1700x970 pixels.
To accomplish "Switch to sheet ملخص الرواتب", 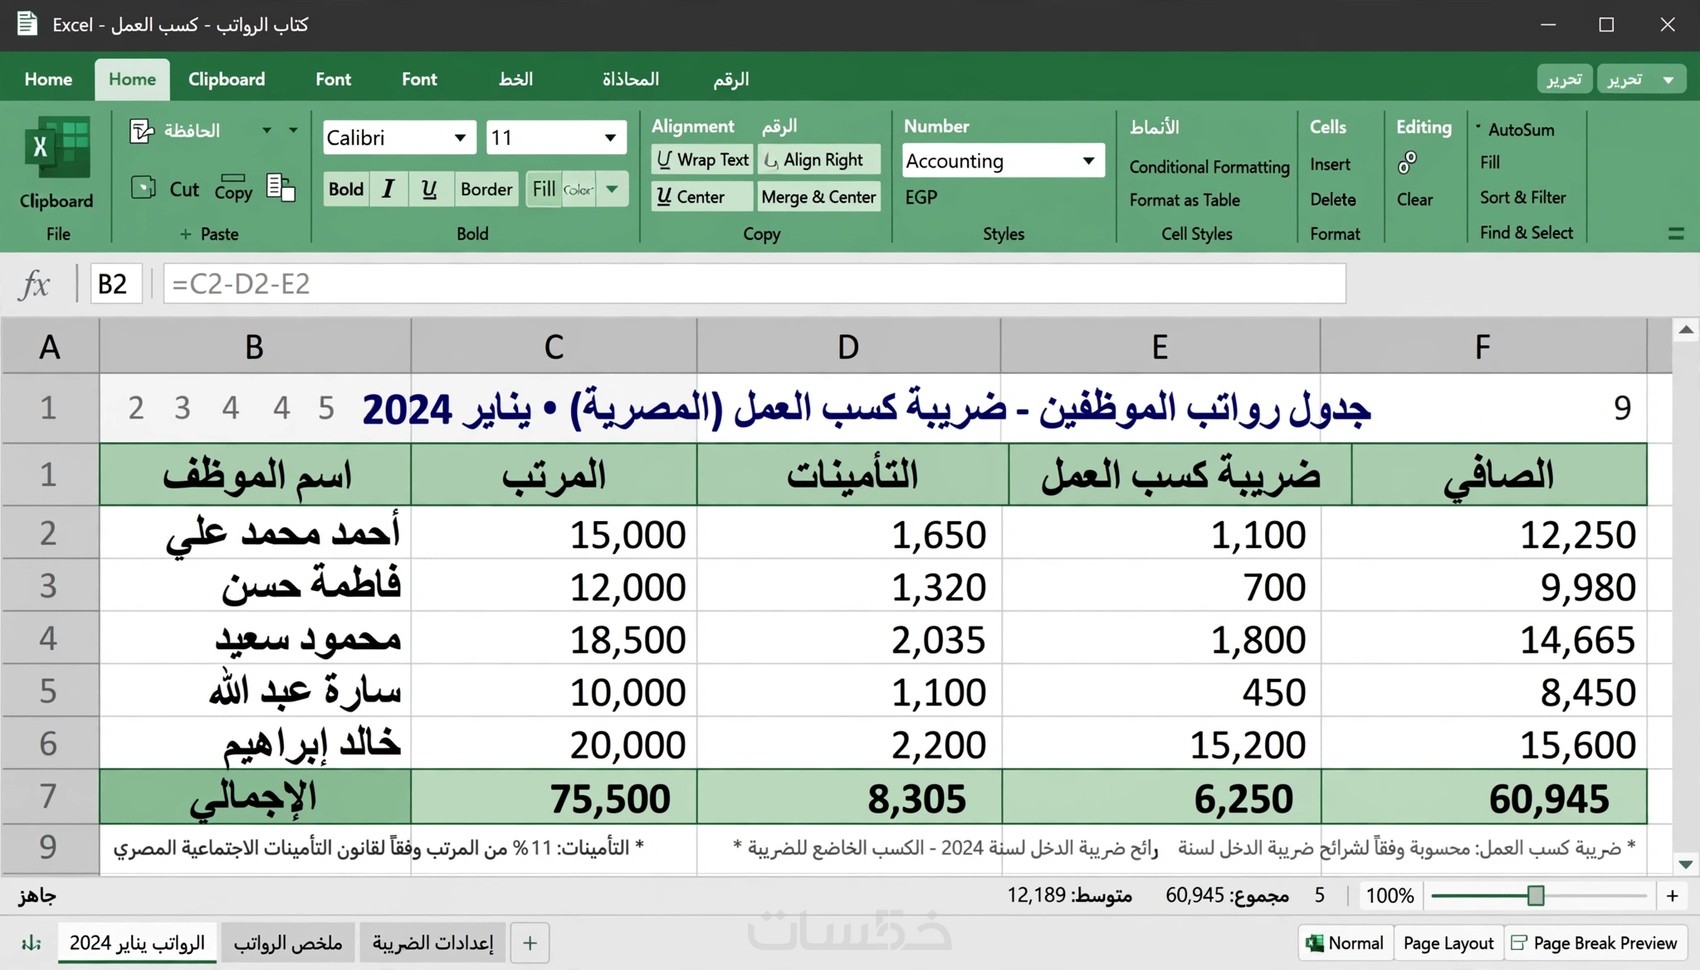I will pos(288,943).
